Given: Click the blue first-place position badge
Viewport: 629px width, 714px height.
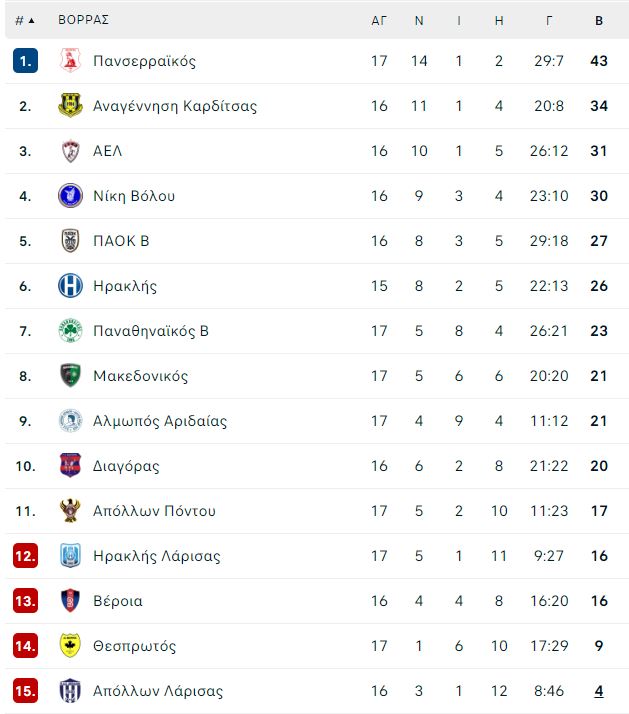Looking at the screenshot, I should [x=26, y=61].
